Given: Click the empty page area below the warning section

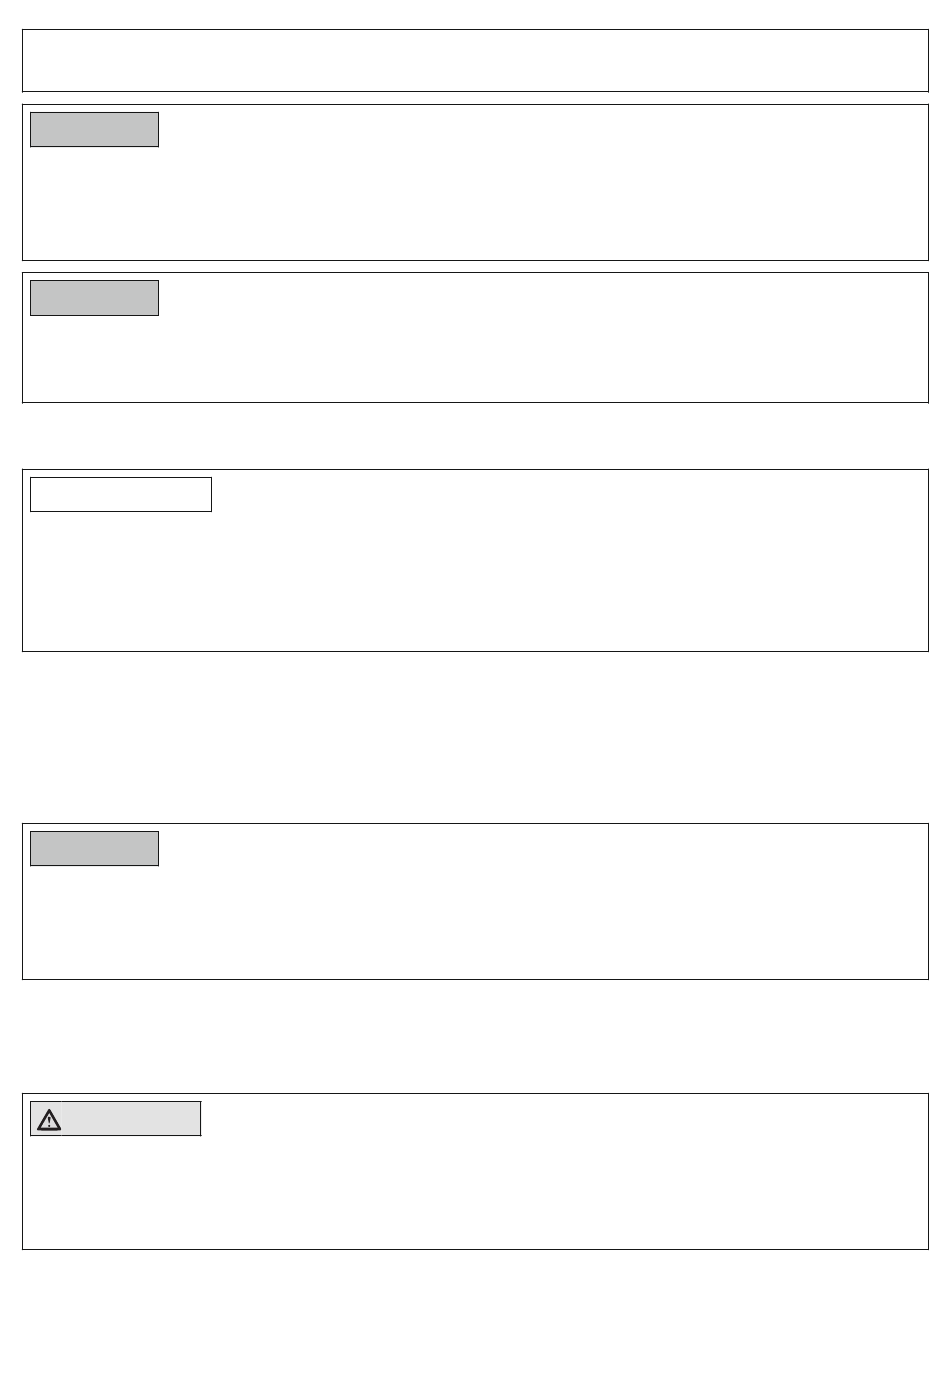Looking at the screenshot, I should pos(475,1316).
